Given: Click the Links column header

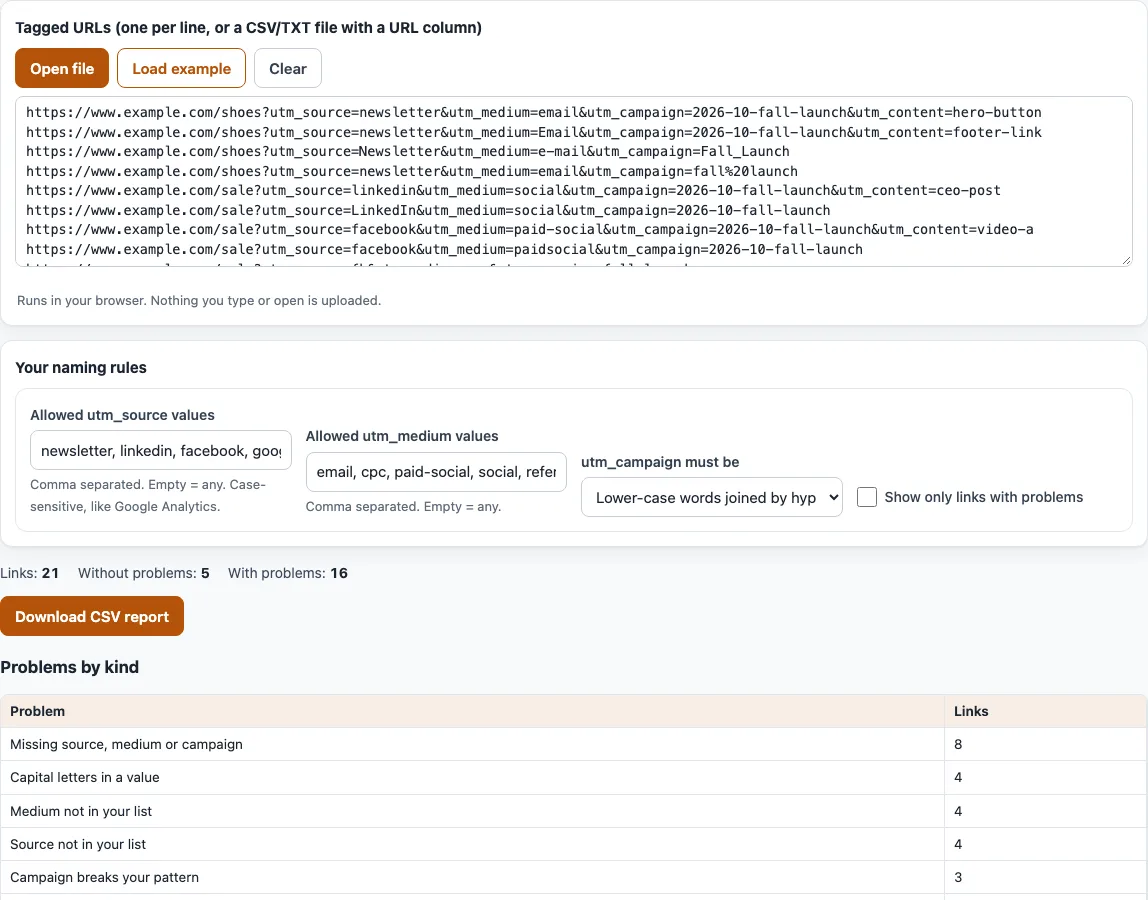Looking at the screenshot, I should [x=1046, y=711].
